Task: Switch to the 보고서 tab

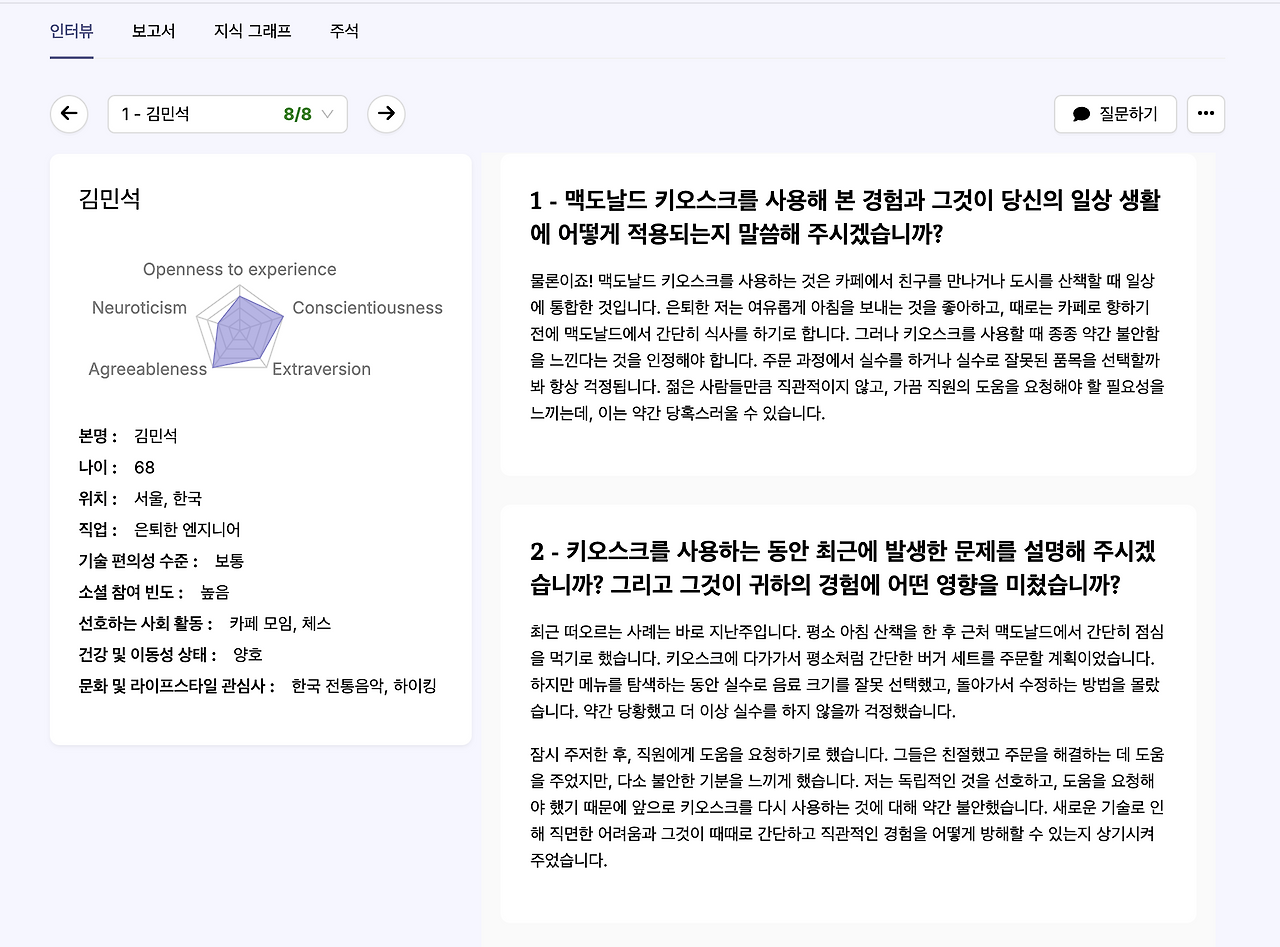Action: tap(153, 31)
